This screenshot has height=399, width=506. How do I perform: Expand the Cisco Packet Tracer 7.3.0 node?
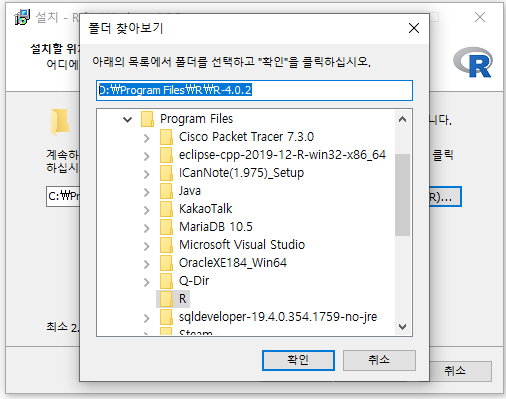tap(146, 138)
